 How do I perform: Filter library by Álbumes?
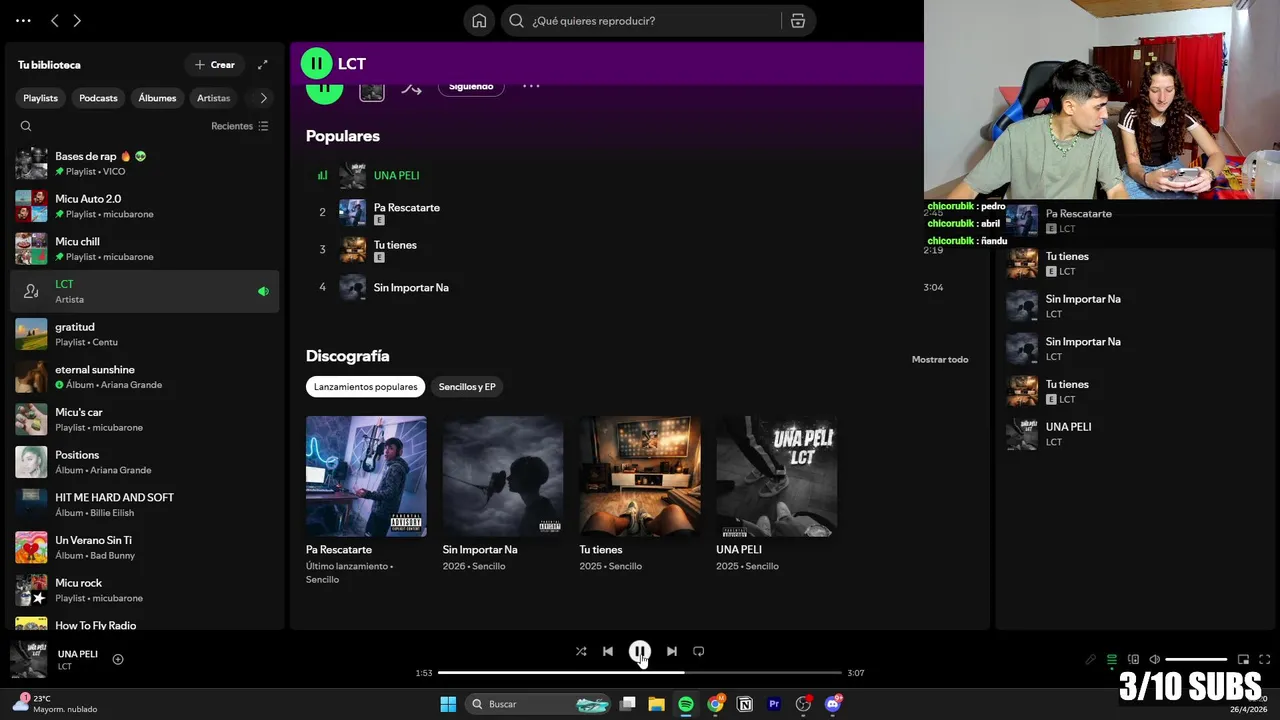coord(157,98)
